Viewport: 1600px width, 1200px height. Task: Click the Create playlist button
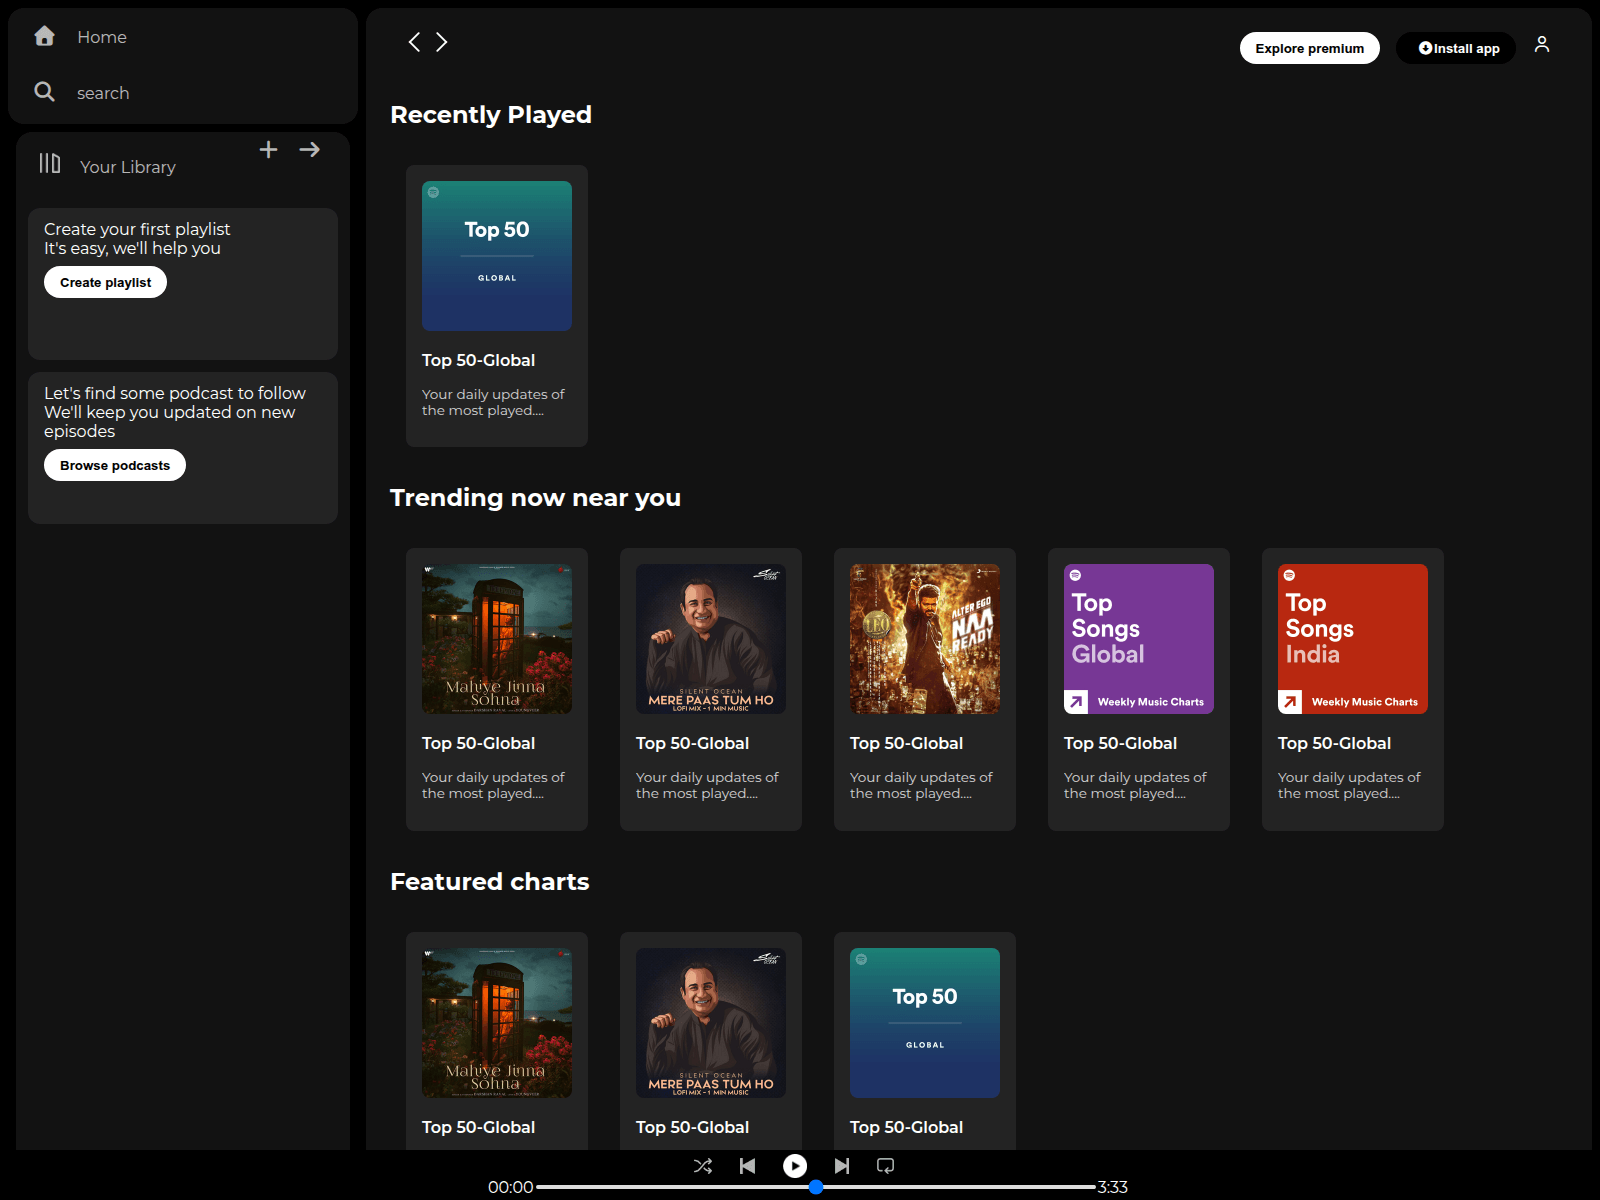(105, 282)
